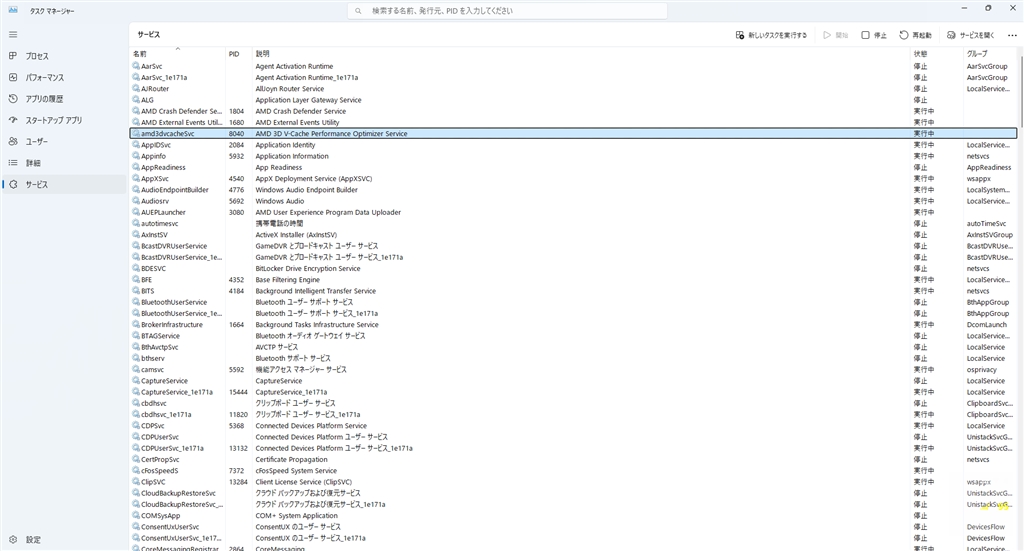The height and width of the screenshot is (551, 1024).
Task: Open the ユーザー page
Action: coord(63,142)
